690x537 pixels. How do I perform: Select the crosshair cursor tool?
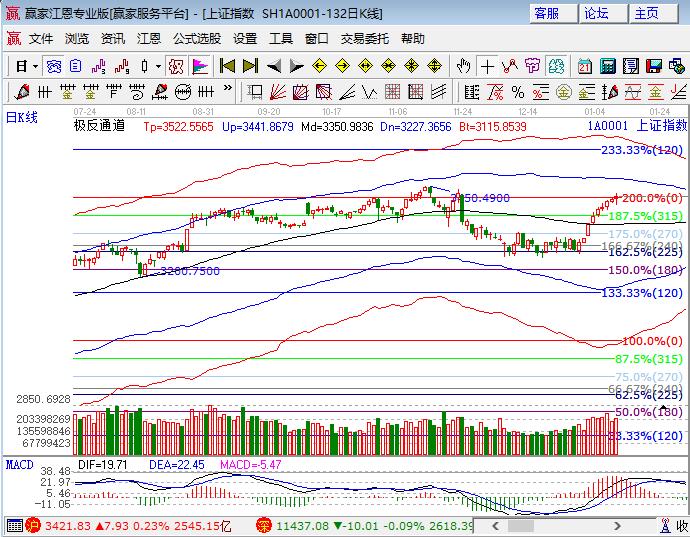(487, 66)
